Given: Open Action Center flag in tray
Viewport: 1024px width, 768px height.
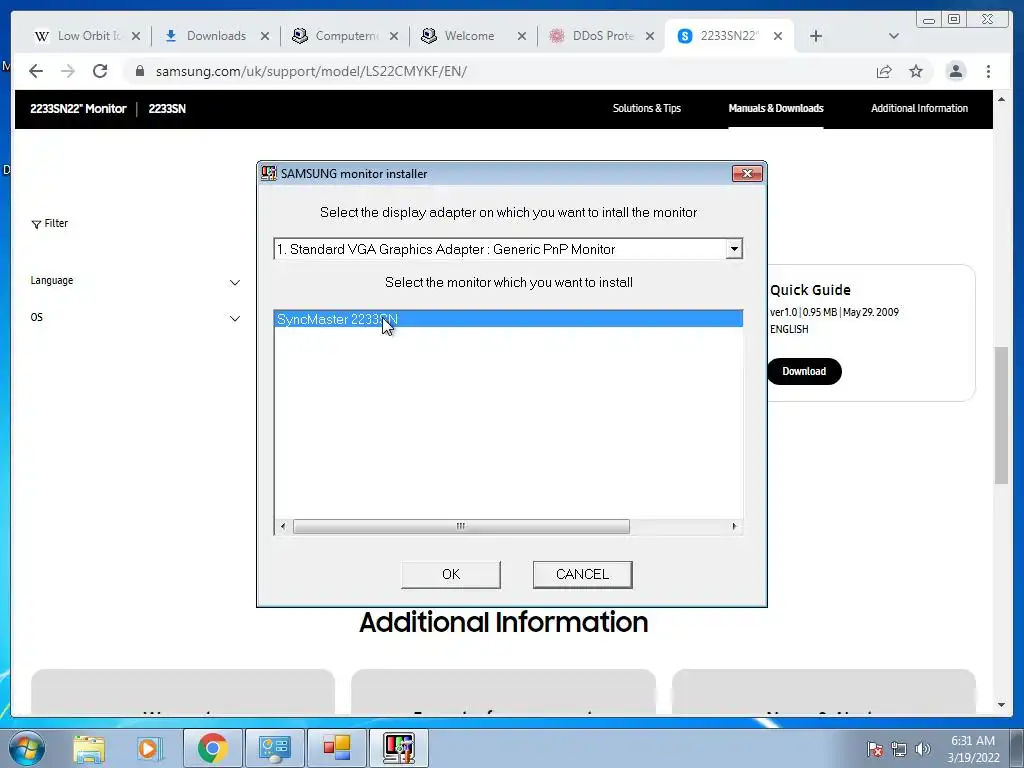Looking at the screenshot, I should [875, 749].
